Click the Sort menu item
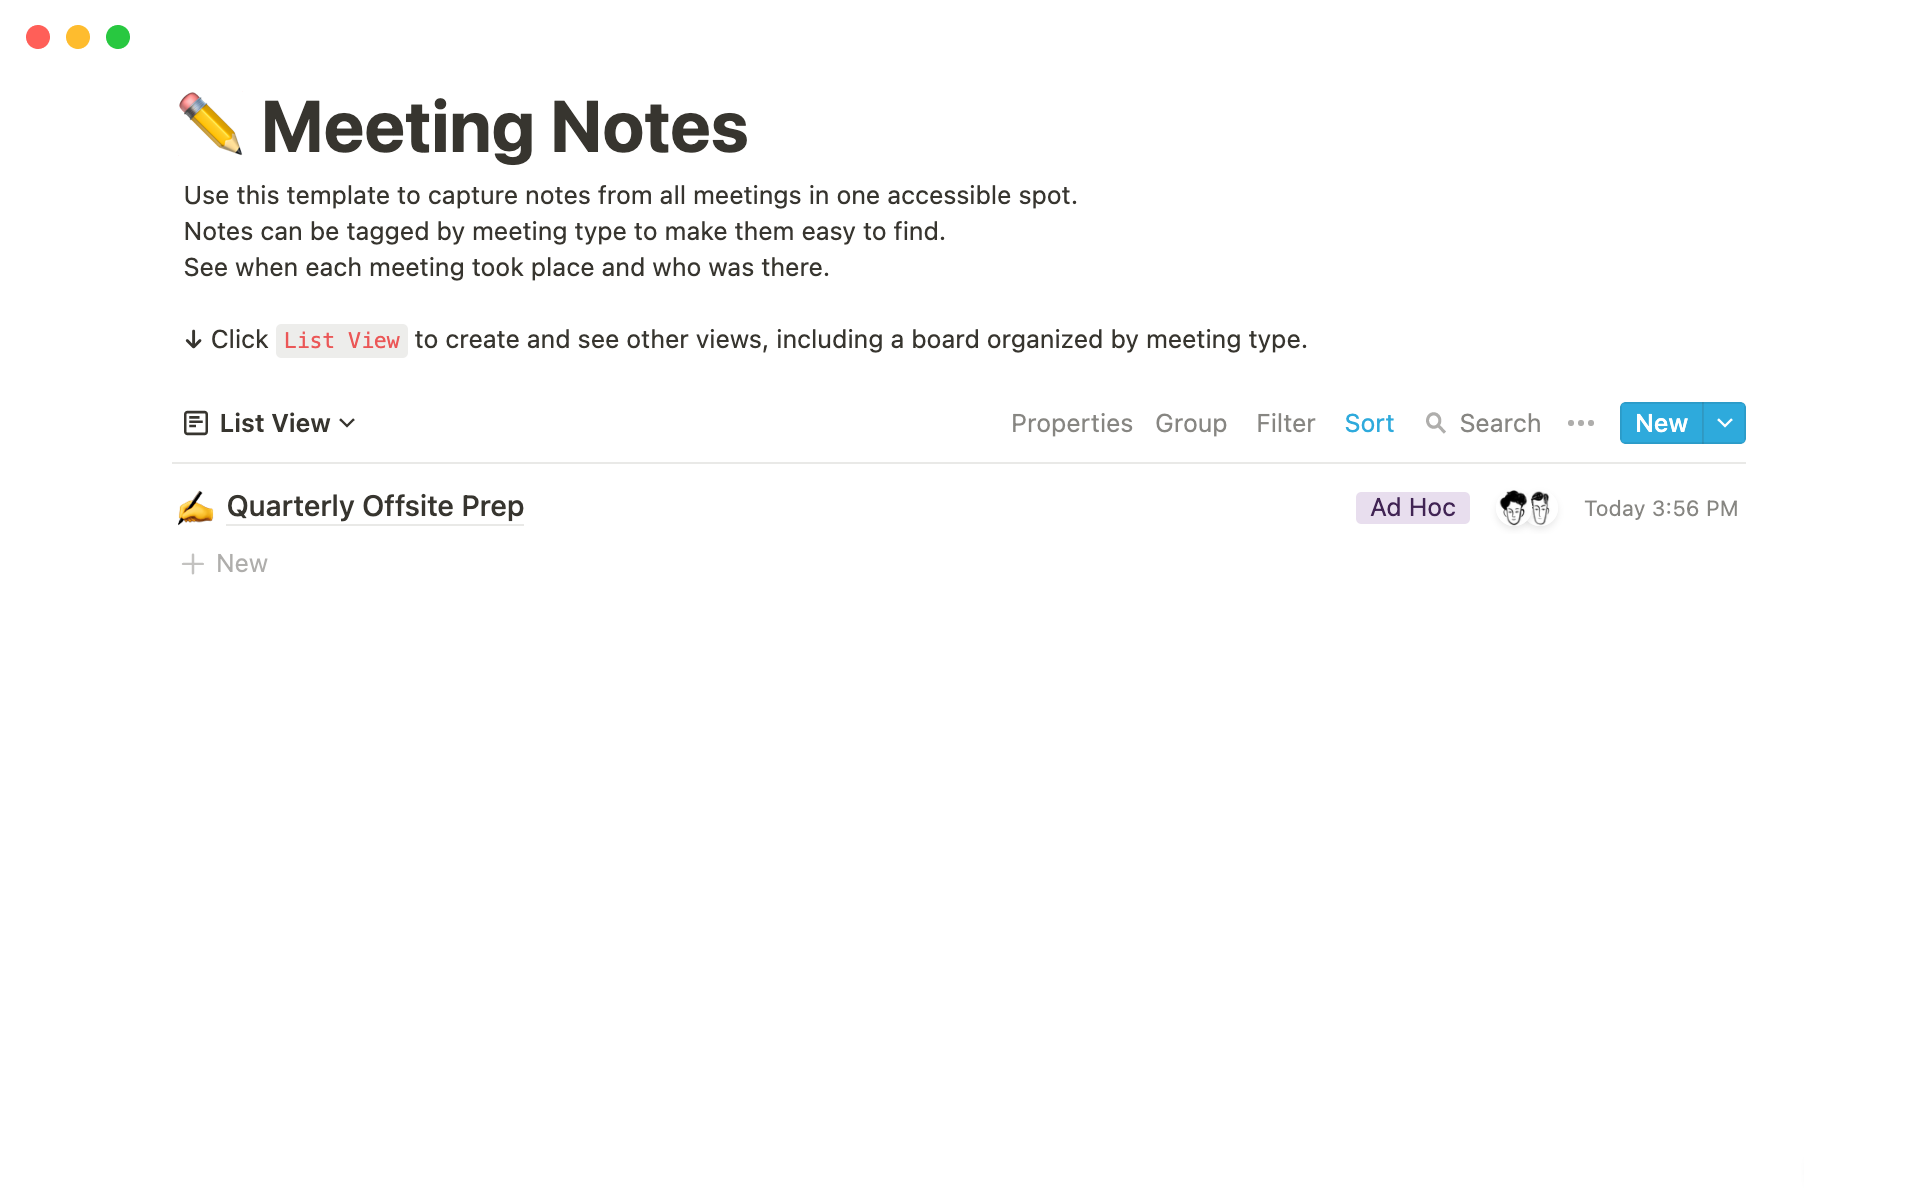 tap(1368, 423)
